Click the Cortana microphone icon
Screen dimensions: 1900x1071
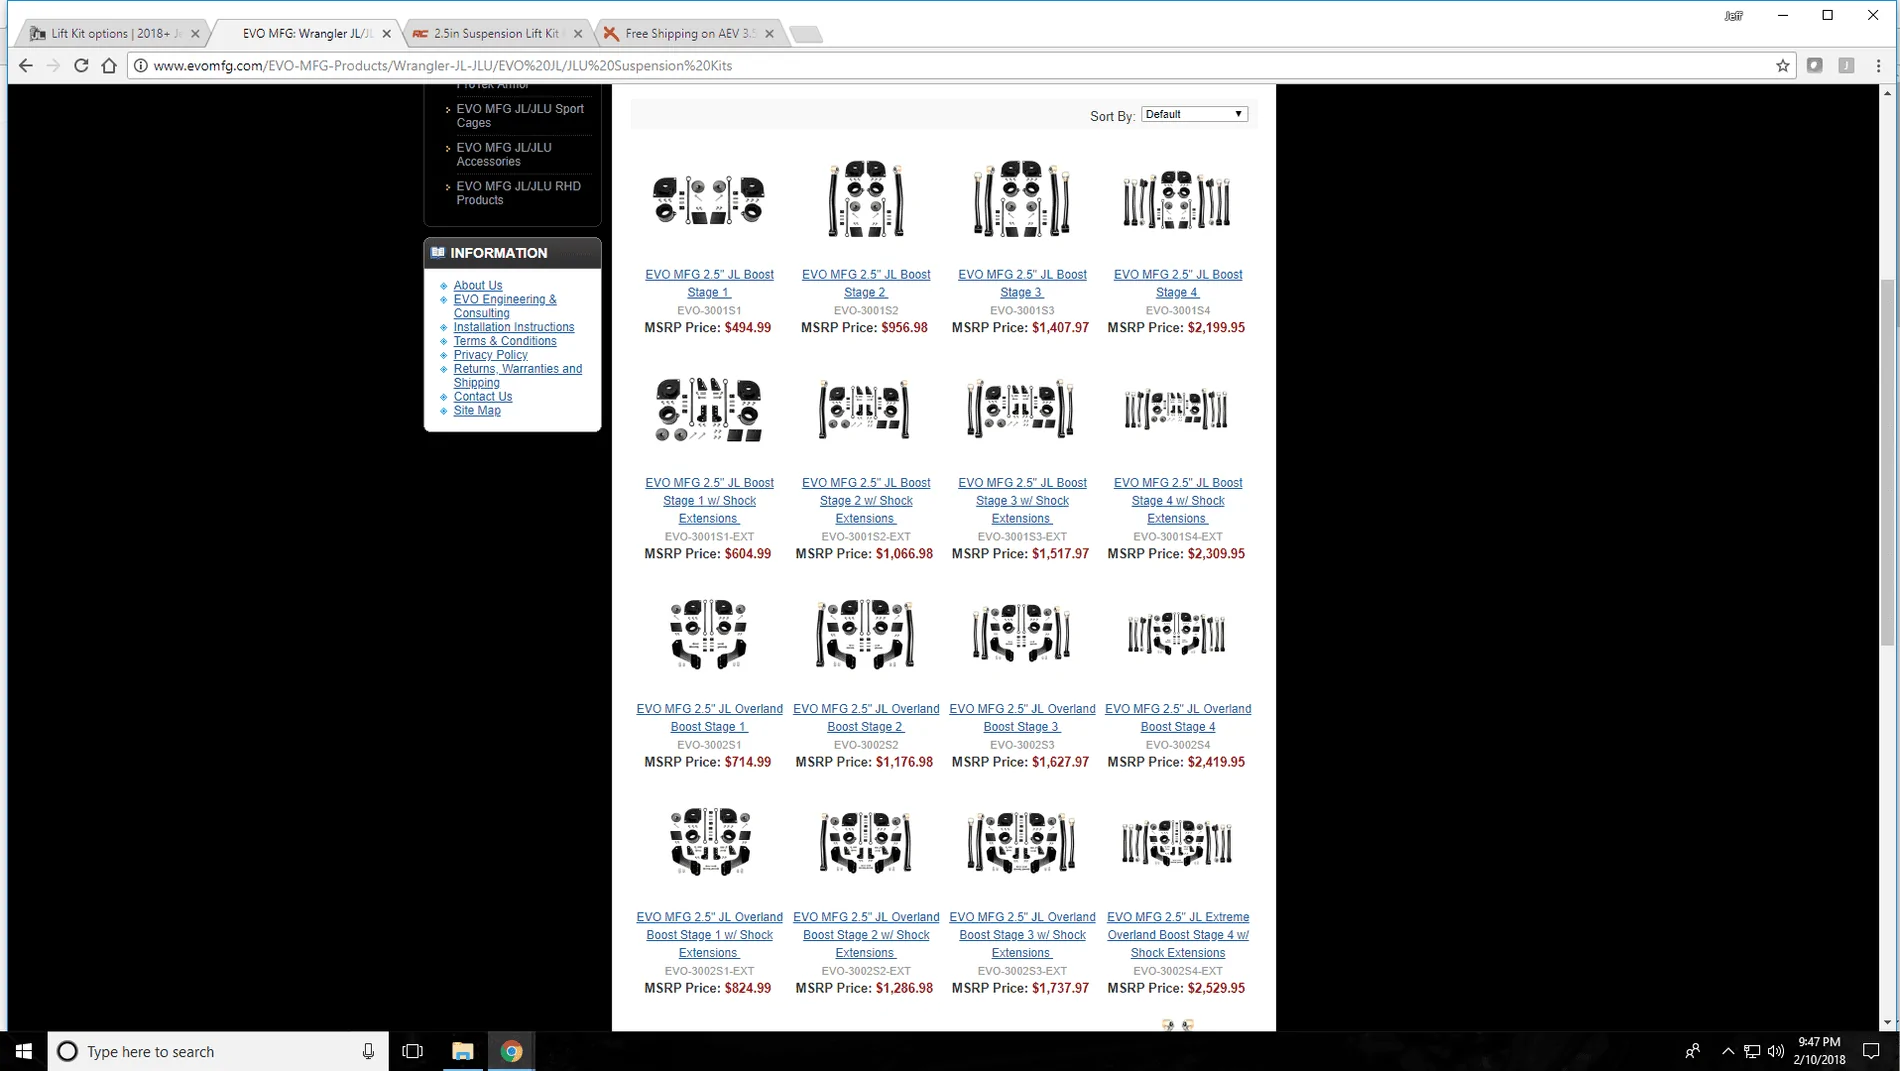pyautogui.click(x=368, y=1051)
